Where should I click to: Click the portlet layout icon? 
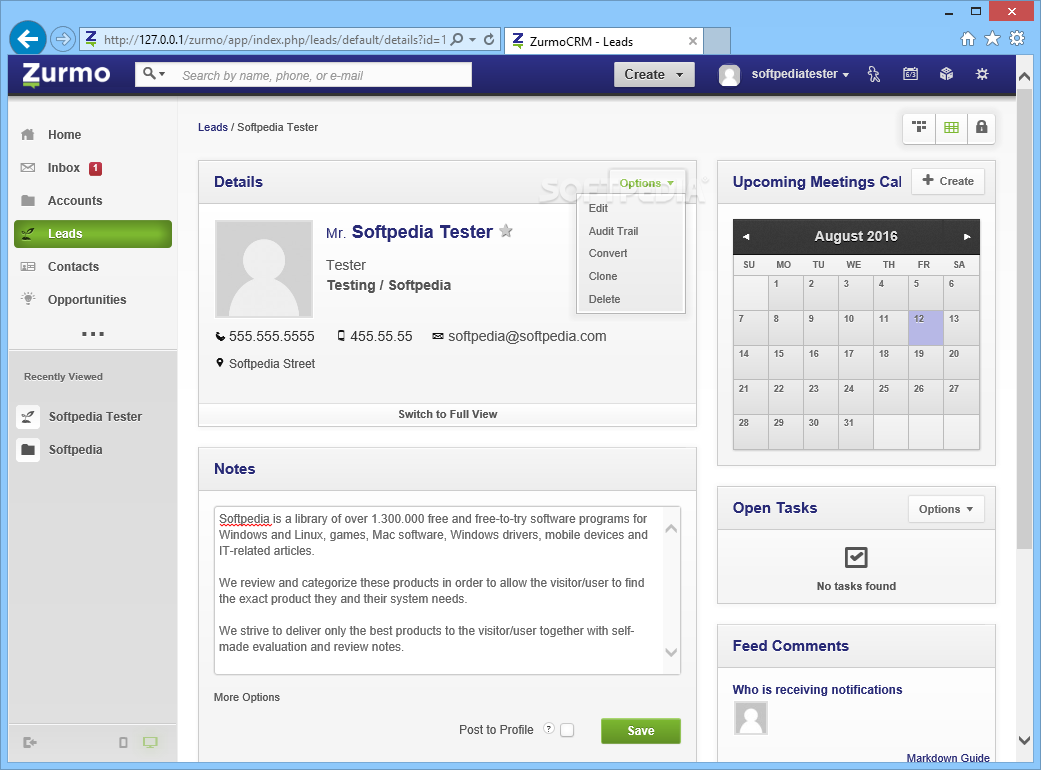919,127
